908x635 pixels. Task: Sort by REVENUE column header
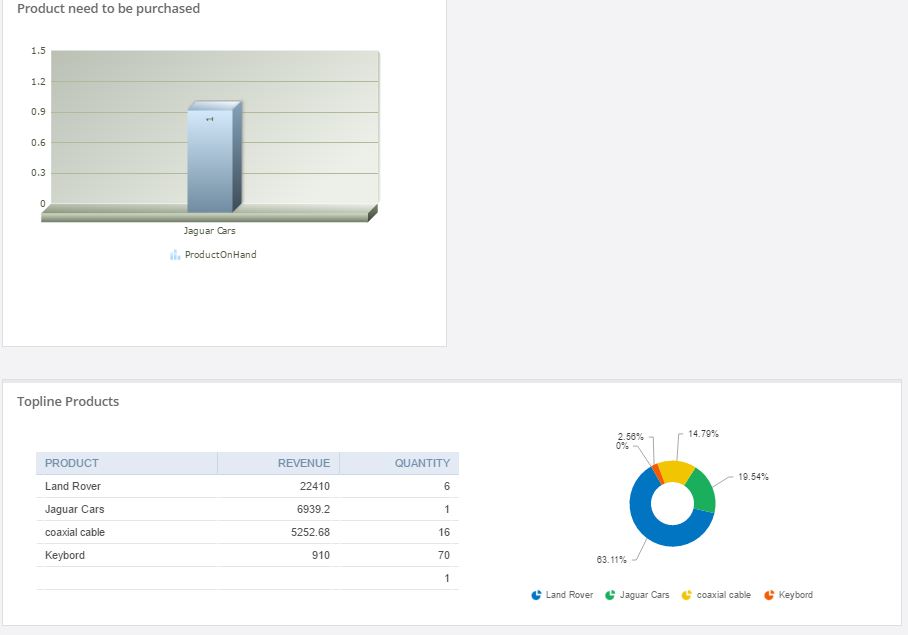pos(279,463)
